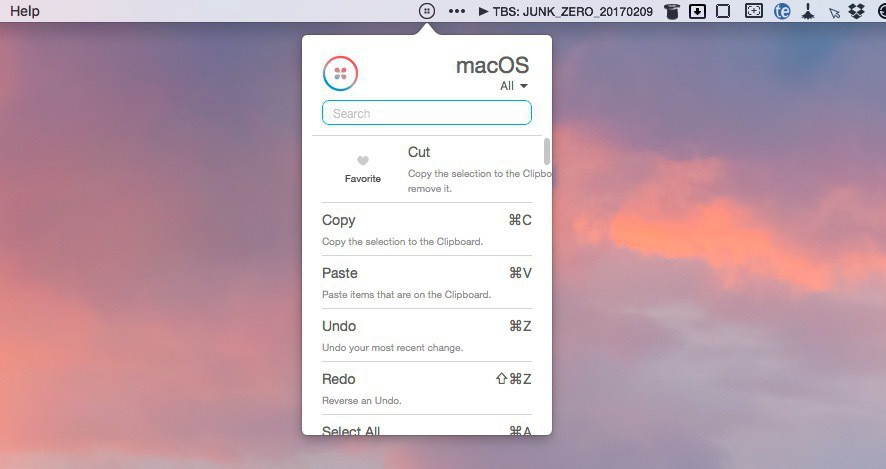886x469 pixels.
Task: Select the Copy shortcut row
Action: pos(427,229)
